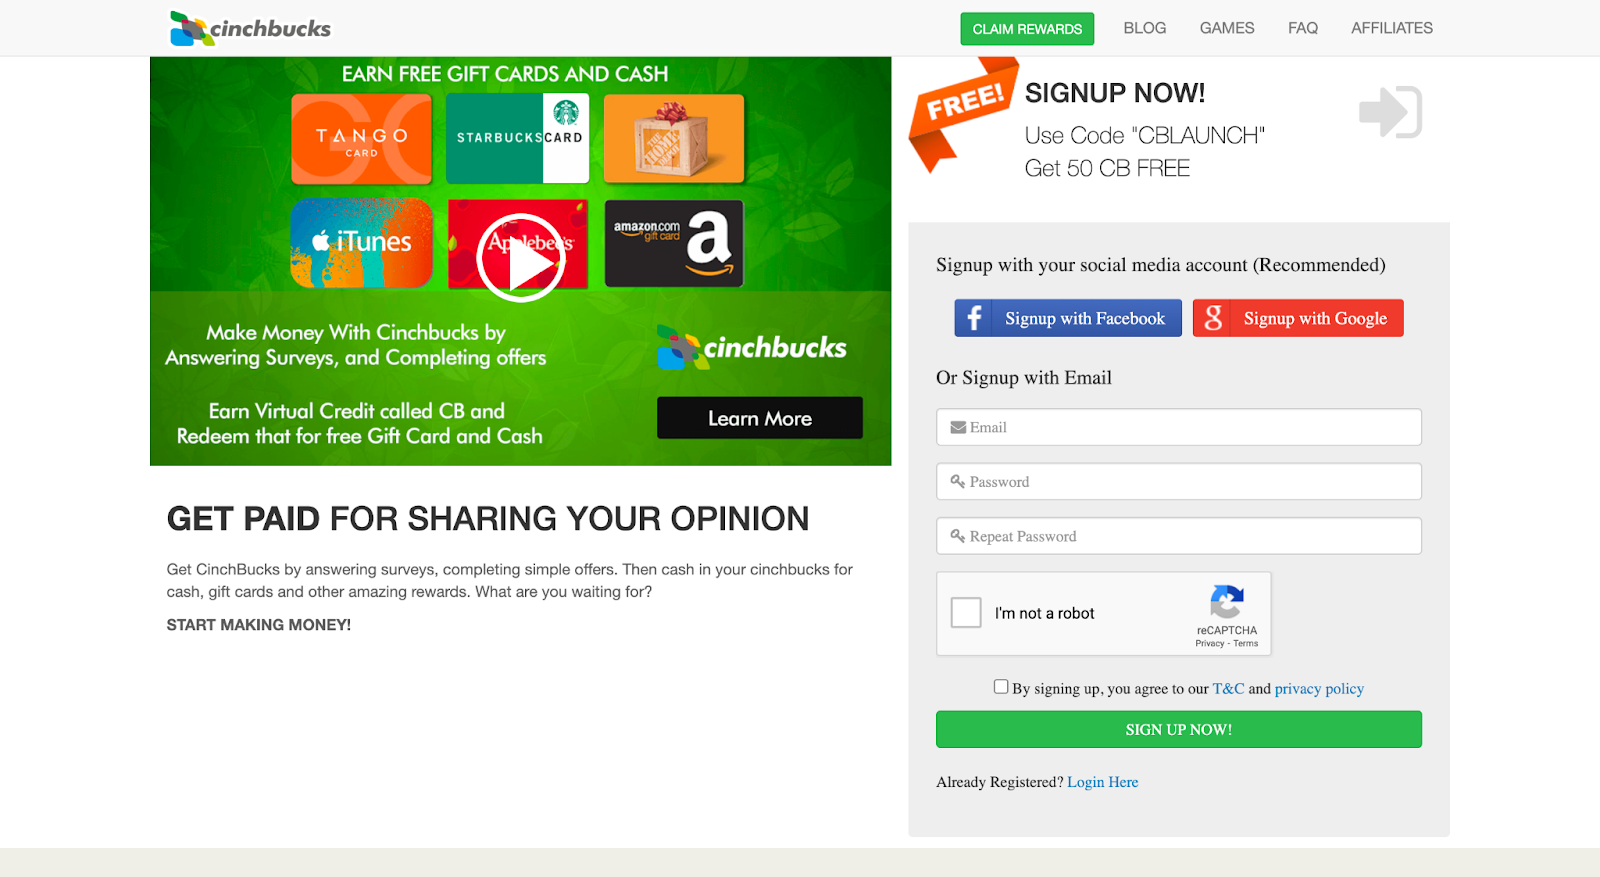Click the Starbucks Card image
This screenshot has width=1600, height=877.
click(517, 138)
